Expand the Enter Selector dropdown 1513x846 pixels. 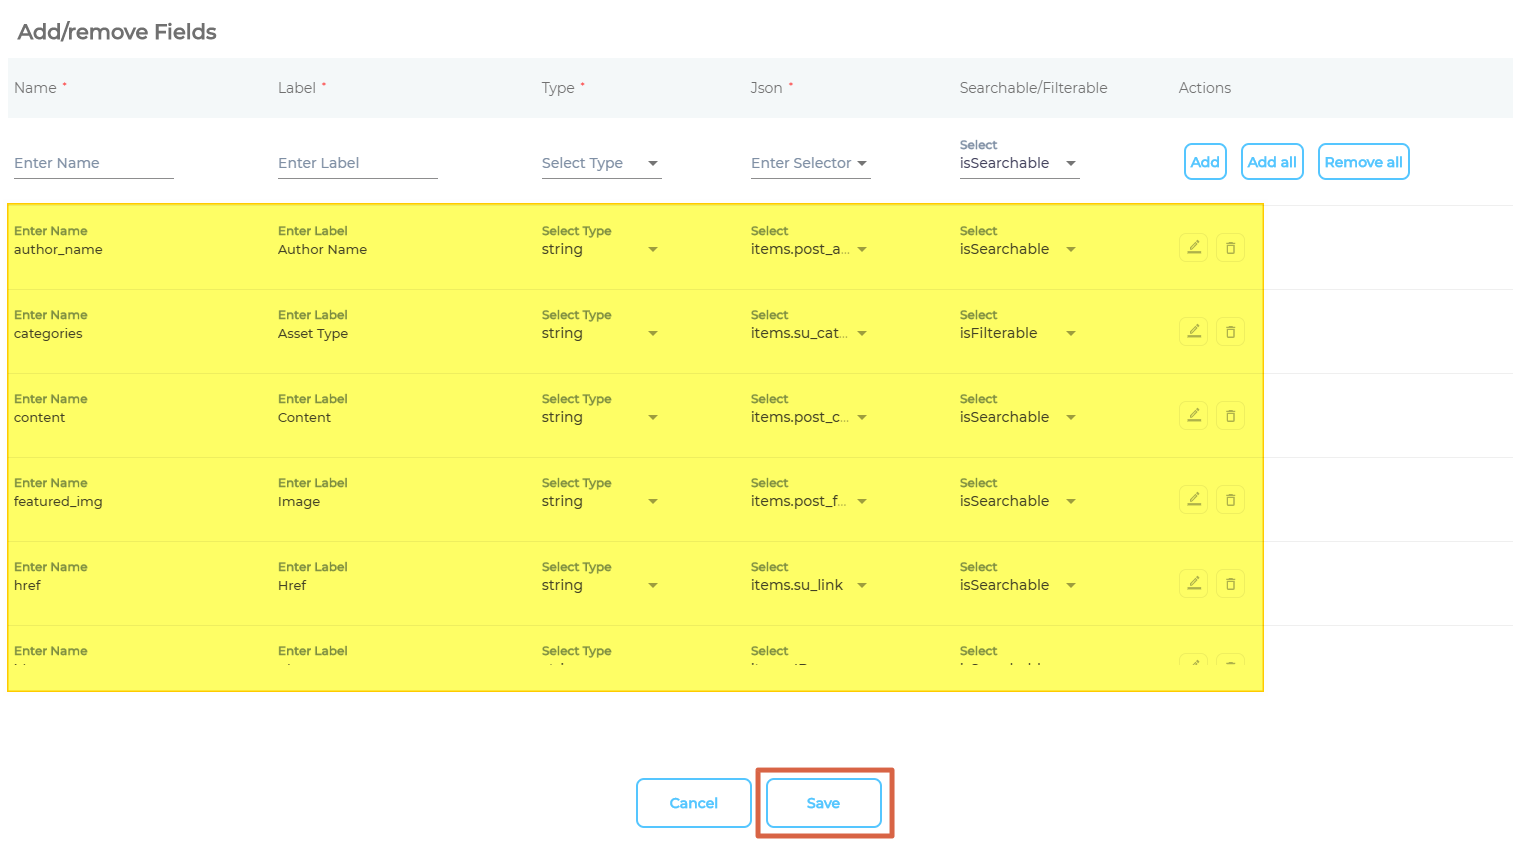[810, 163]
